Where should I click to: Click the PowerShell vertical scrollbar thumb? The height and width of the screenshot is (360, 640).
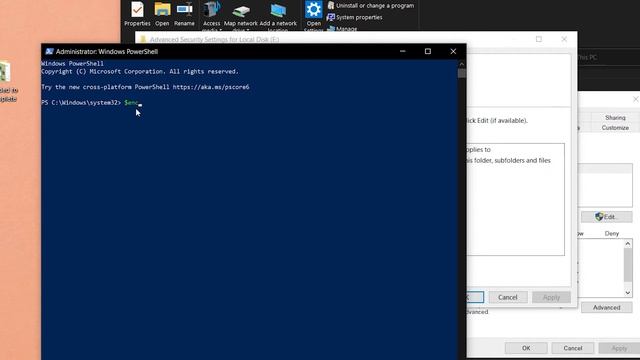point(462,73)
